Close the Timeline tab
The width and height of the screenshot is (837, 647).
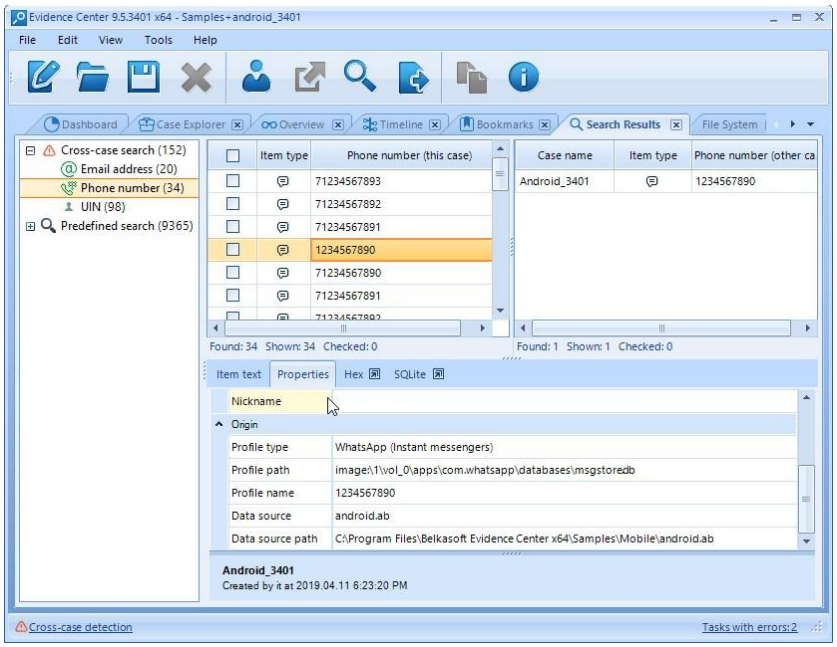point(435,124)
